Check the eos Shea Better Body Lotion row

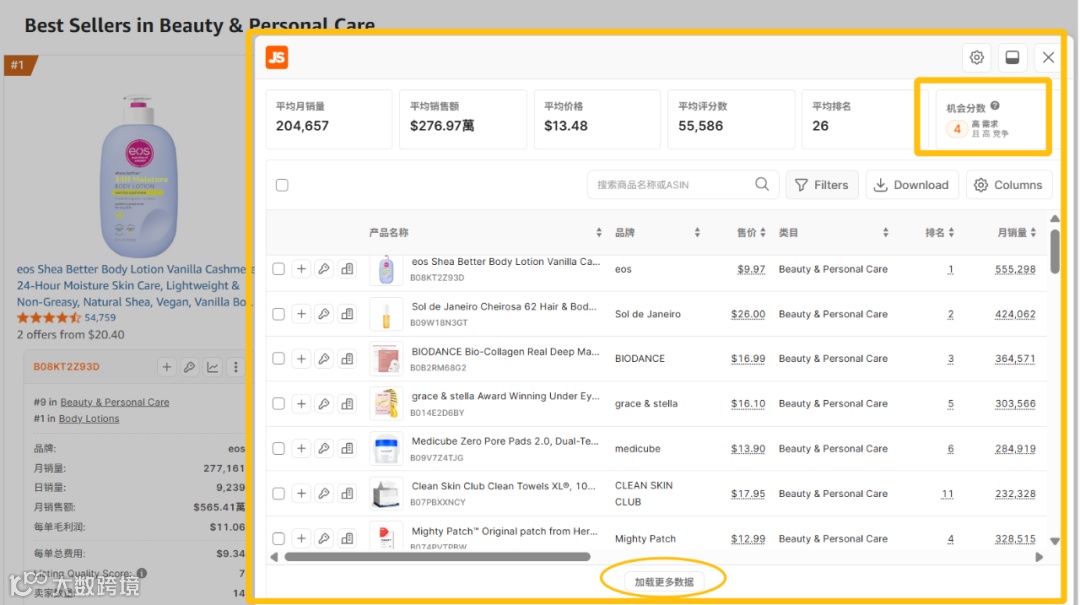[278, 269]
